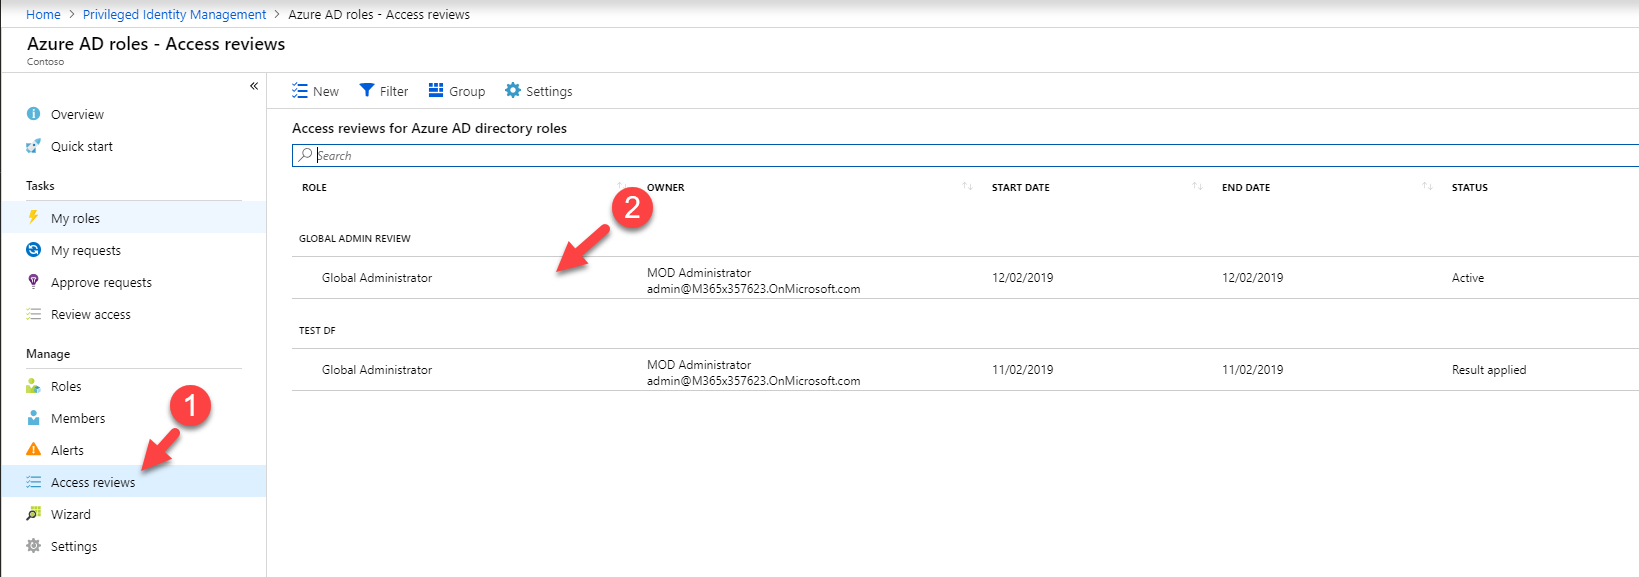This screenshot has width=1639, height=577.
Task: Sort by the Role column arrows
Action: [x=622, y=187]
